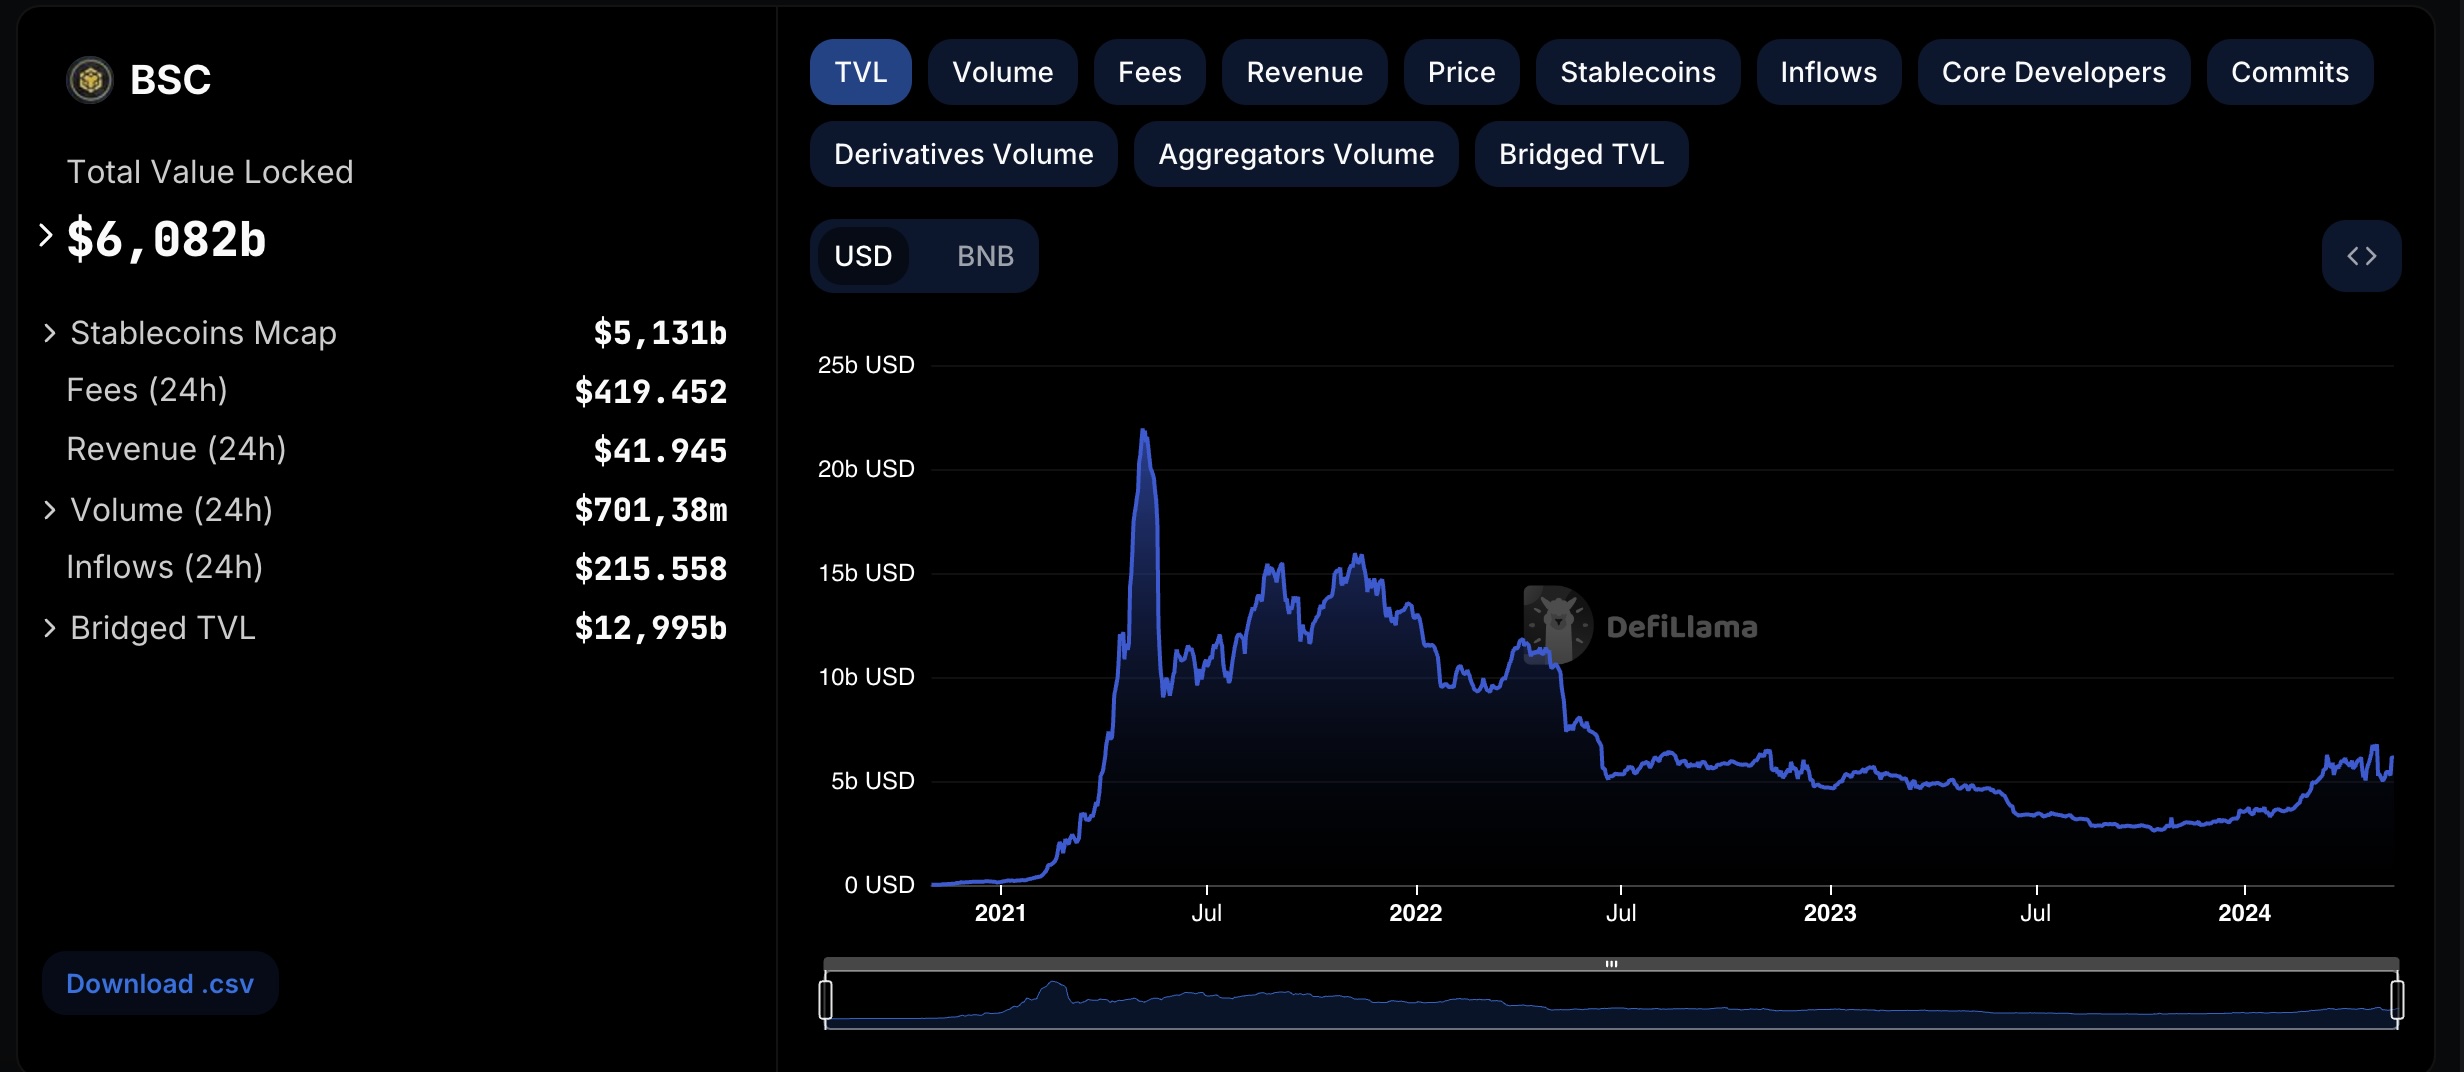Open the embed code icon button
This screenshot has width=2464, height=1072.
(2361, 256)
